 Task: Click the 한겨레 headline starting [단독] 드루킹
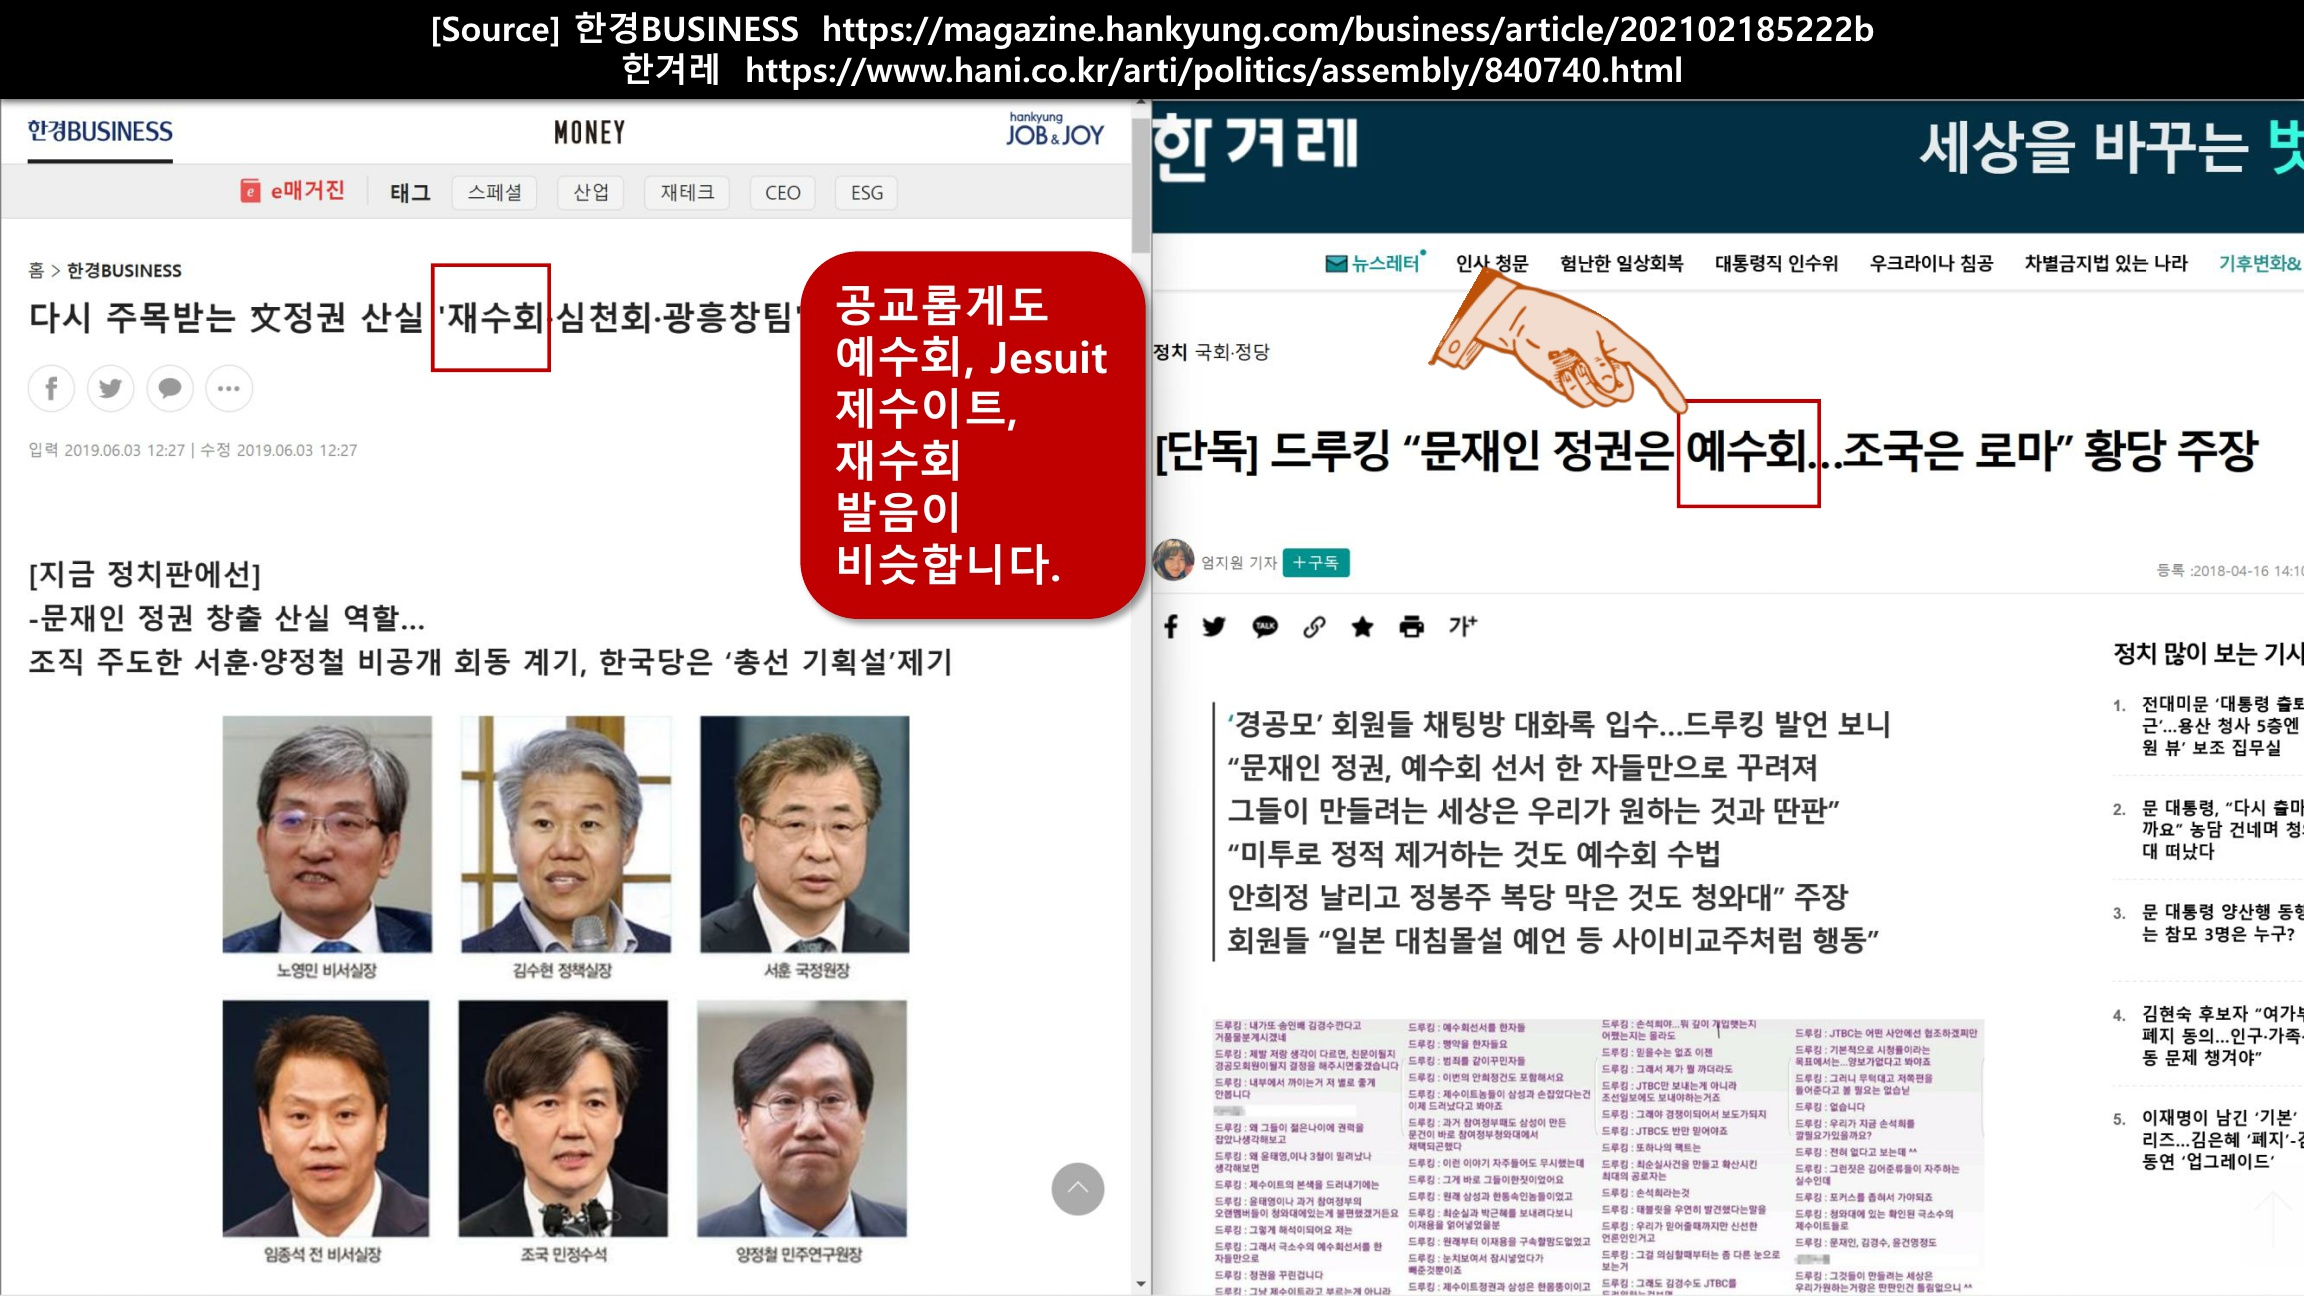1706,451
